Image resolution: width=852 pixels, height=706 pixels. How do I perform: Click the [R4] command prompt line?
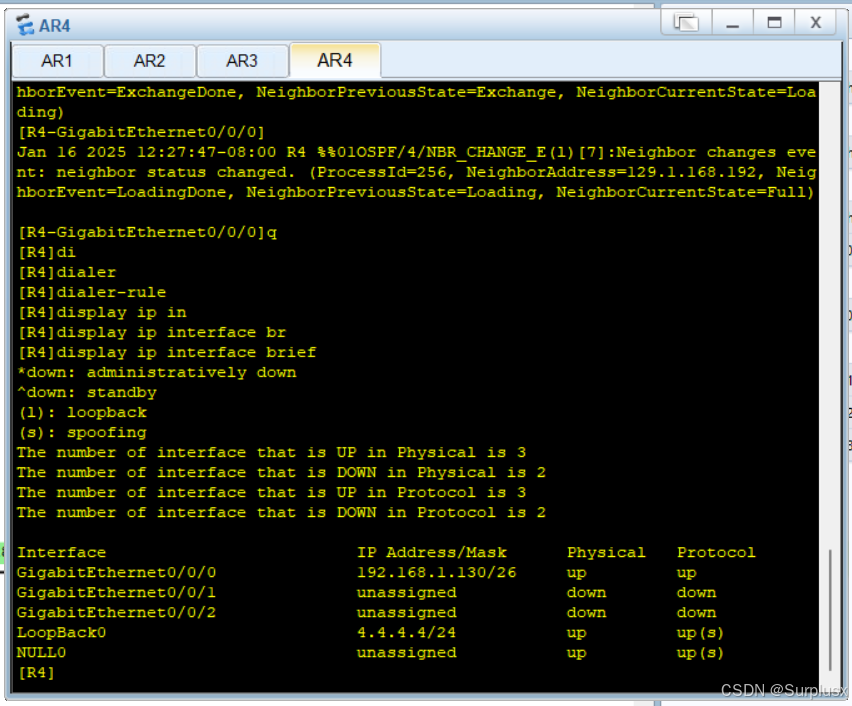(36, 672)
